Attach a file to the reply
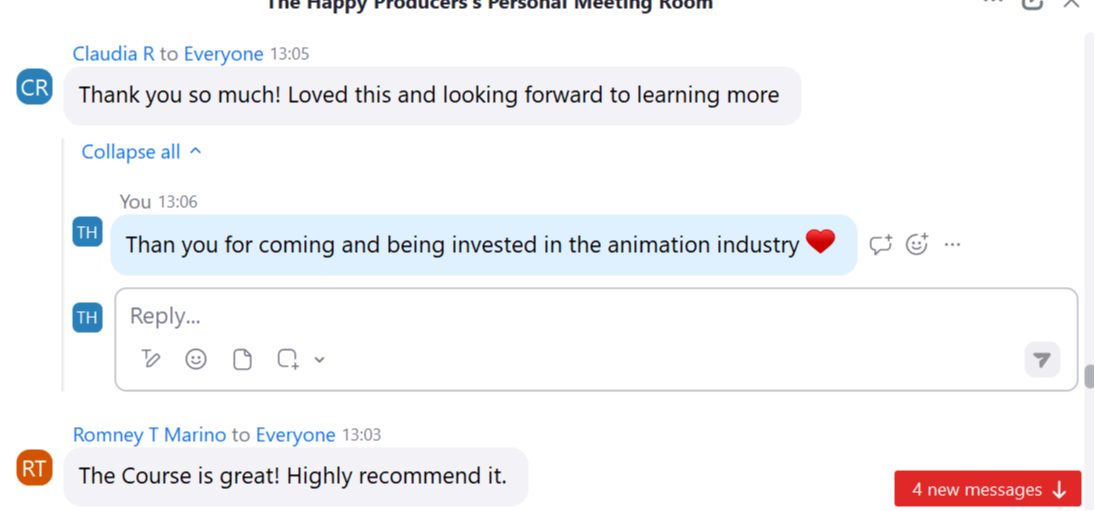Screen dimensions: 1095x511 242,359
